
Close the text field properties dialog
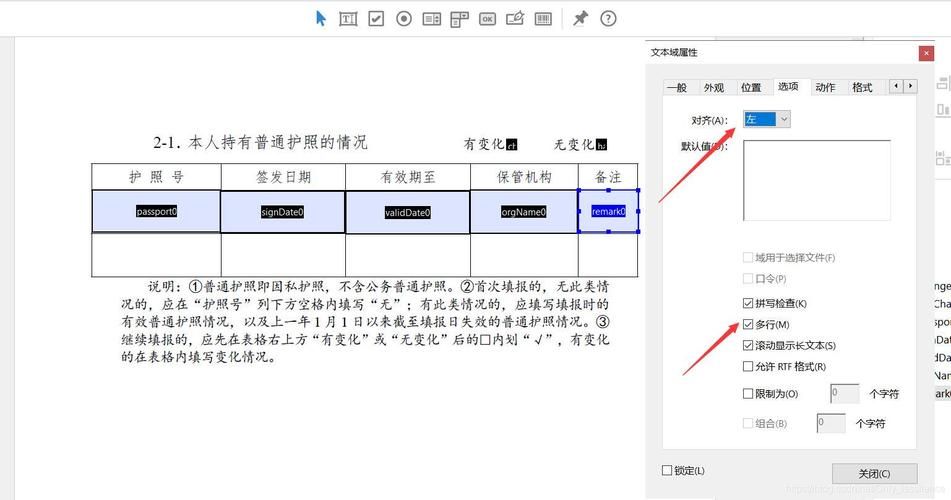tap(926, 53)
